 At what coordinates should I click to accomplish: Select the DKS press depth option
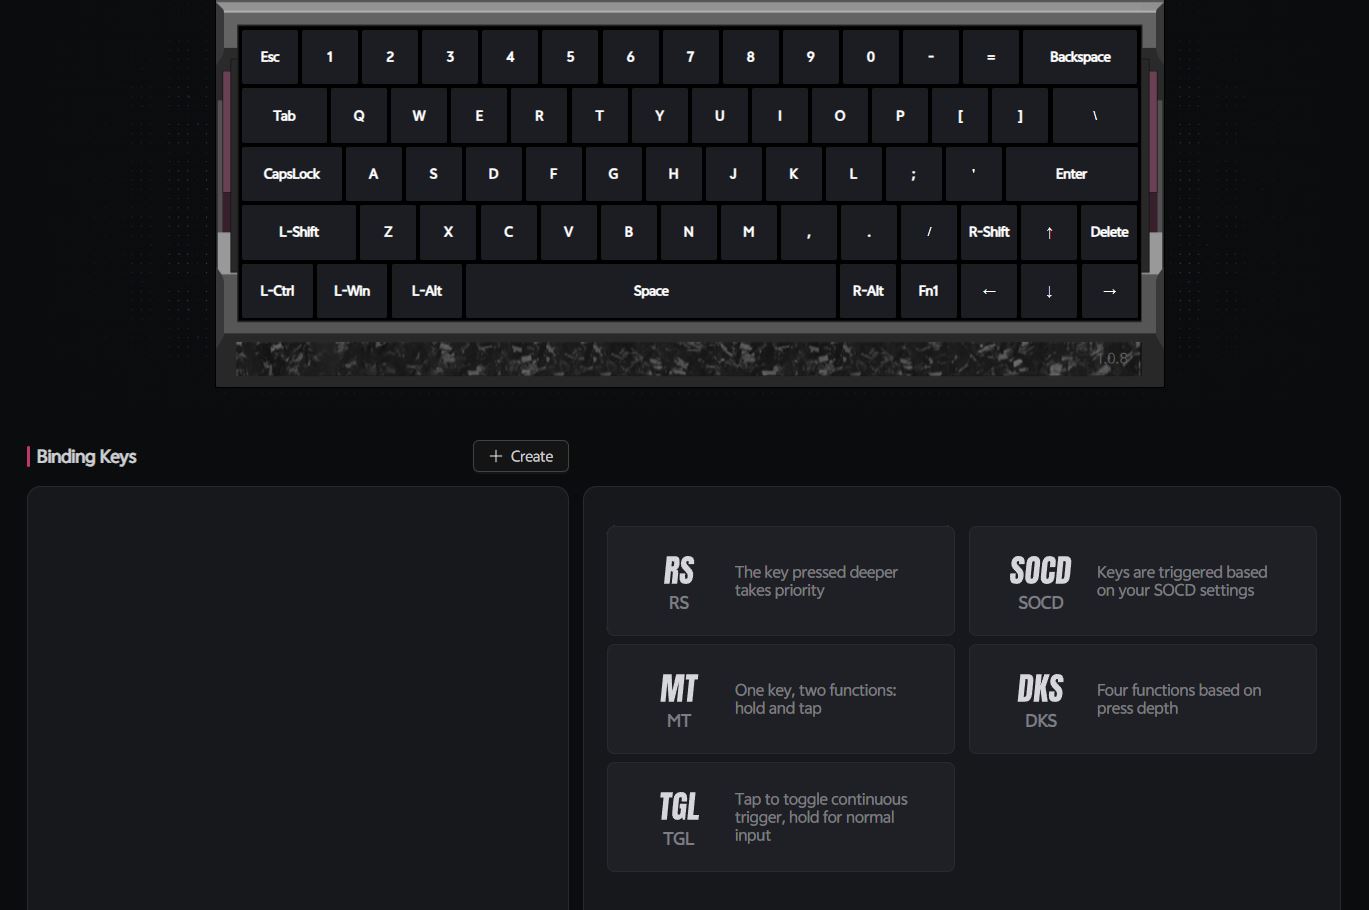(1142, 699)
